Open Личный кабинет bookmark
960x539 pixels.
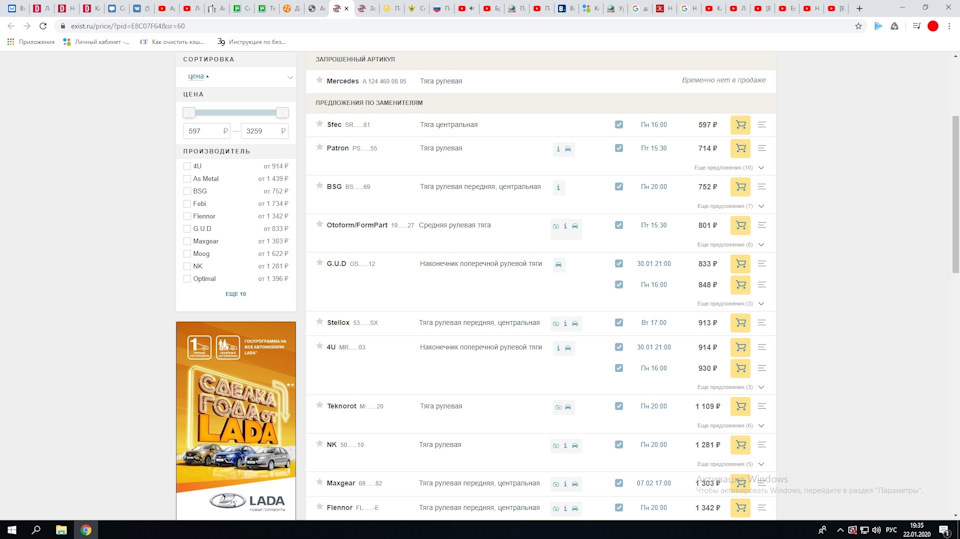(x=97, y=42)
